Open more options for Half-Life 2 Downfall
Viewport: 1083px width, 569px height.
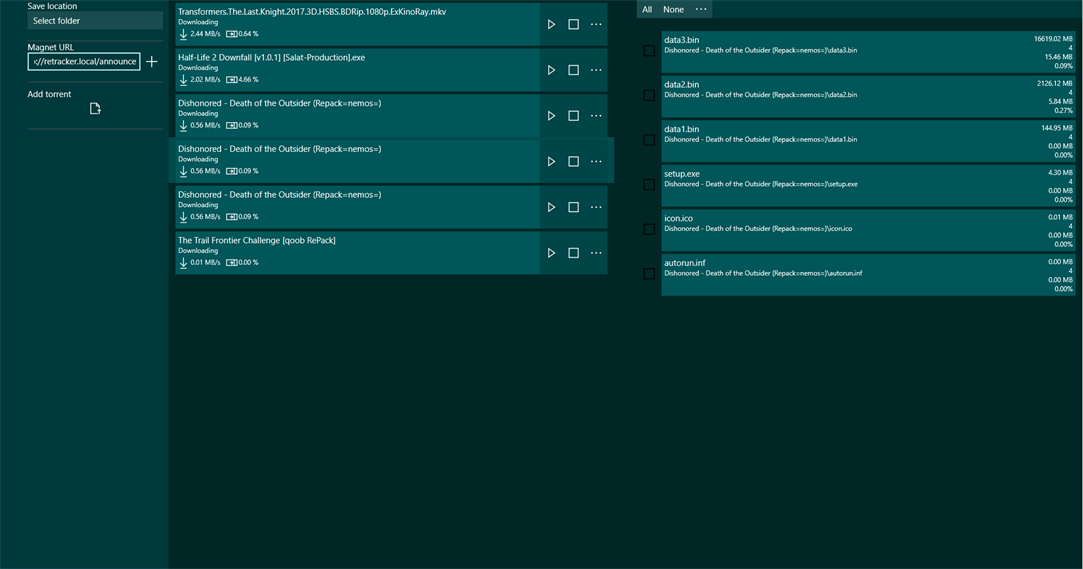[596, 70]
